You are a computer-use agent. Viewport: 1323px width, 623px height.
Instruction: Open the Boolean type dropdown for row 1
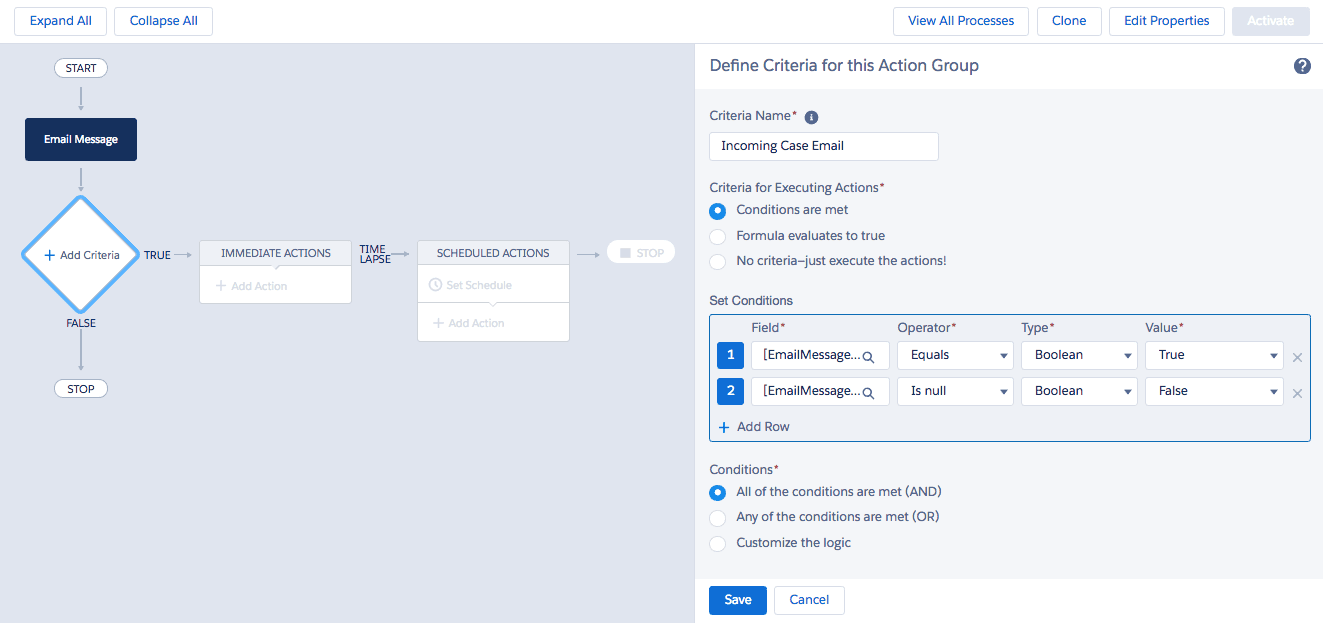coord(1079,355)
